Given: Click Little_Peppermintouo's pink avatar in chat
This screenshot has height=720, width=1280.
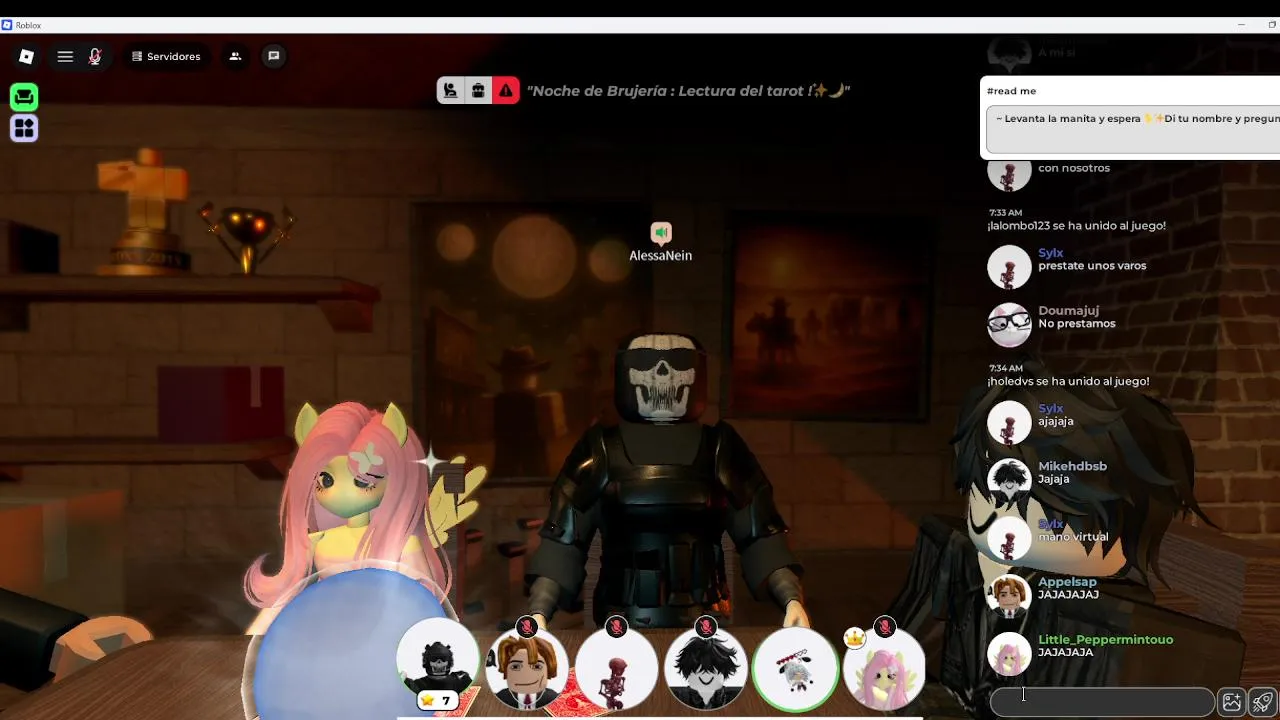Looking at the screenshot, I should tap(1009, 654).
